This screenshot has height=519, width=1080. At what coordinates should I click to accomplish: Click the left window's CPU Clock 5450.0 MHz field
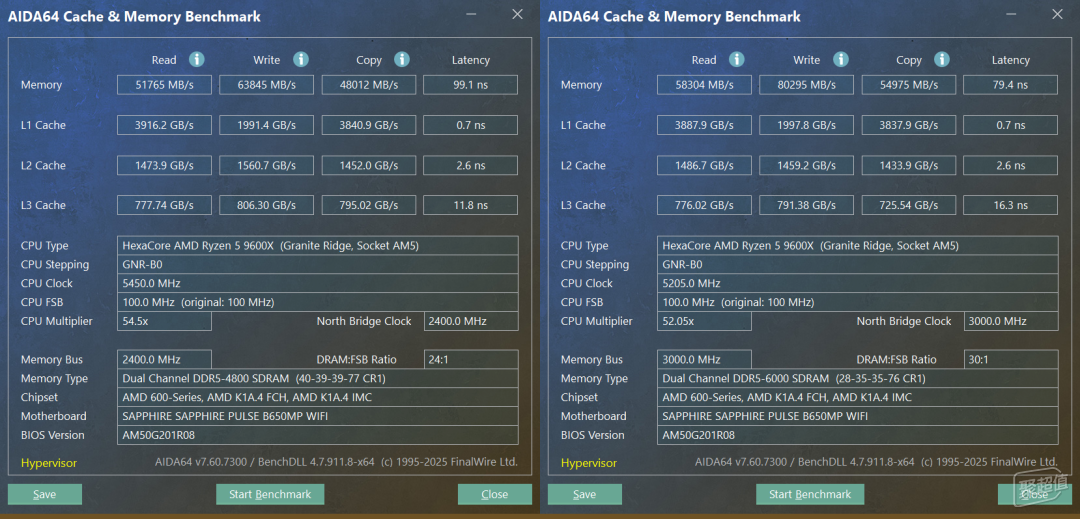click(x=318, y=283)
